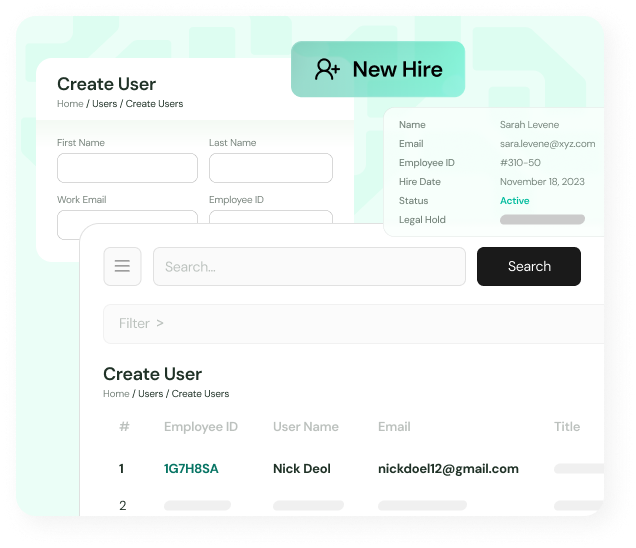This screenshot has width=636, height=548.
Task: Expand the Filter chevron arrow
Action: click(160, 323)
